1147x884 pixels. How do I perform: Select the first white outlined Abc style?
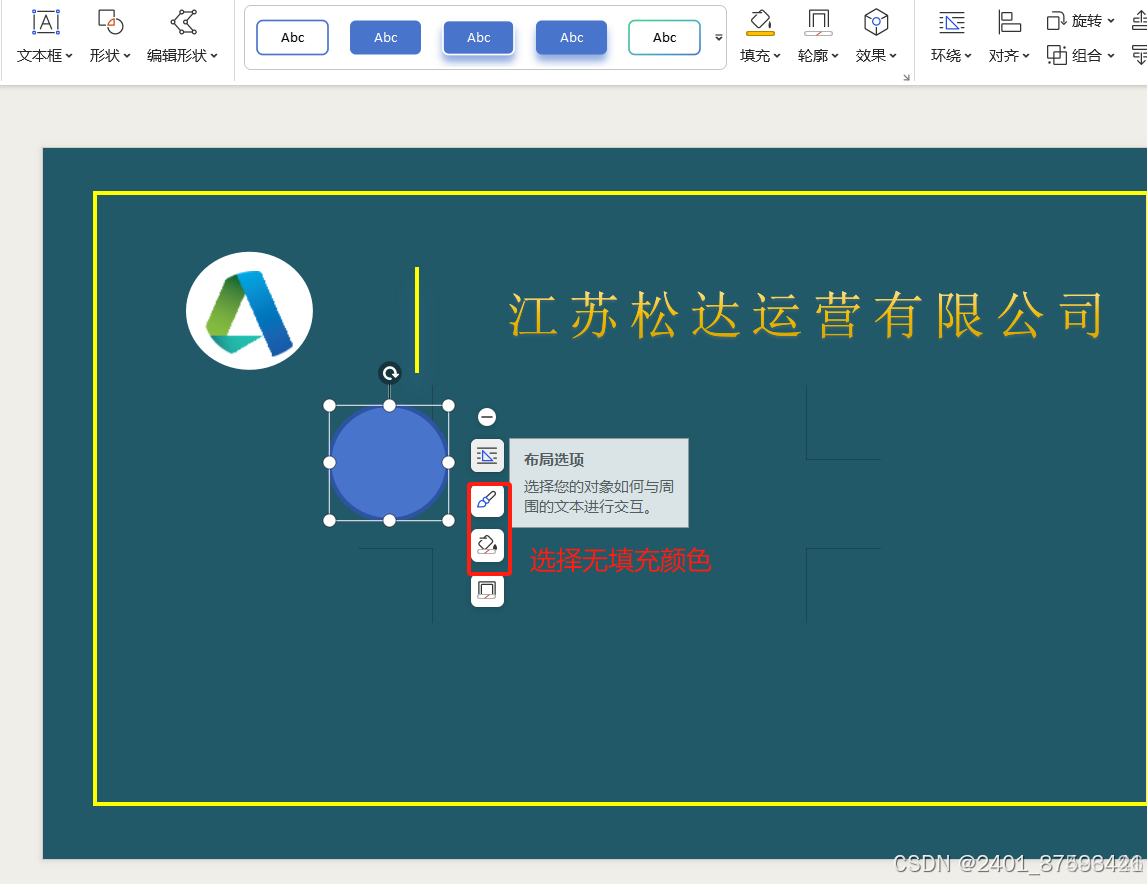293,37
